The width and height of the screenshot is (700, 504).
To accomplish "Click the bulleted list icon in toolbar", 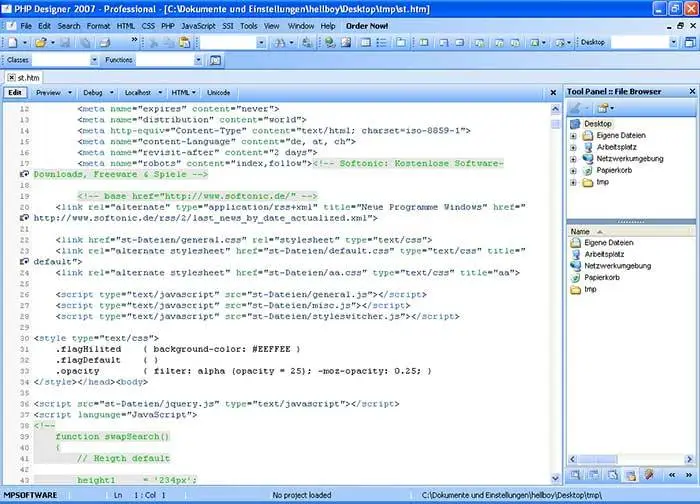I will coord(381,43).
